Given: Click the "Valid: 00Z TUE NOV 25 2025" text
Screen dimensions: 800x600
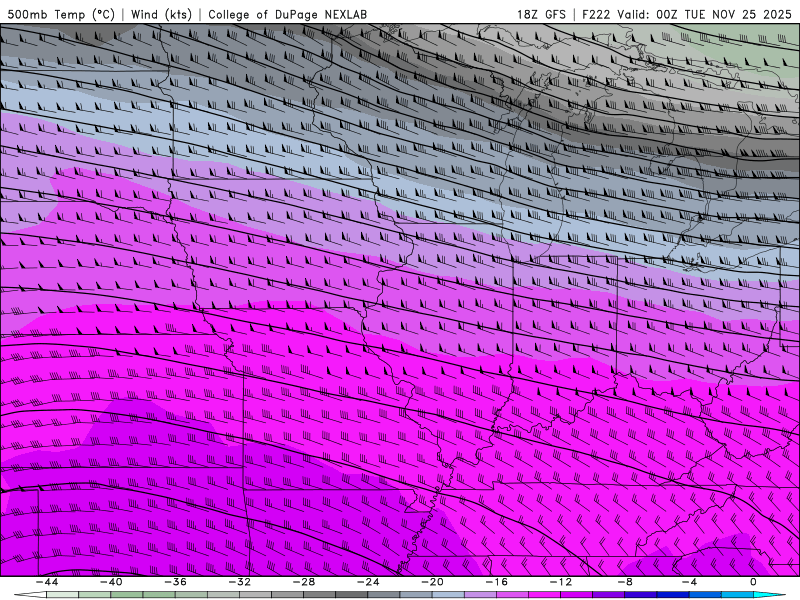Looking at the screenshot, I should click(x=704, y=14).
